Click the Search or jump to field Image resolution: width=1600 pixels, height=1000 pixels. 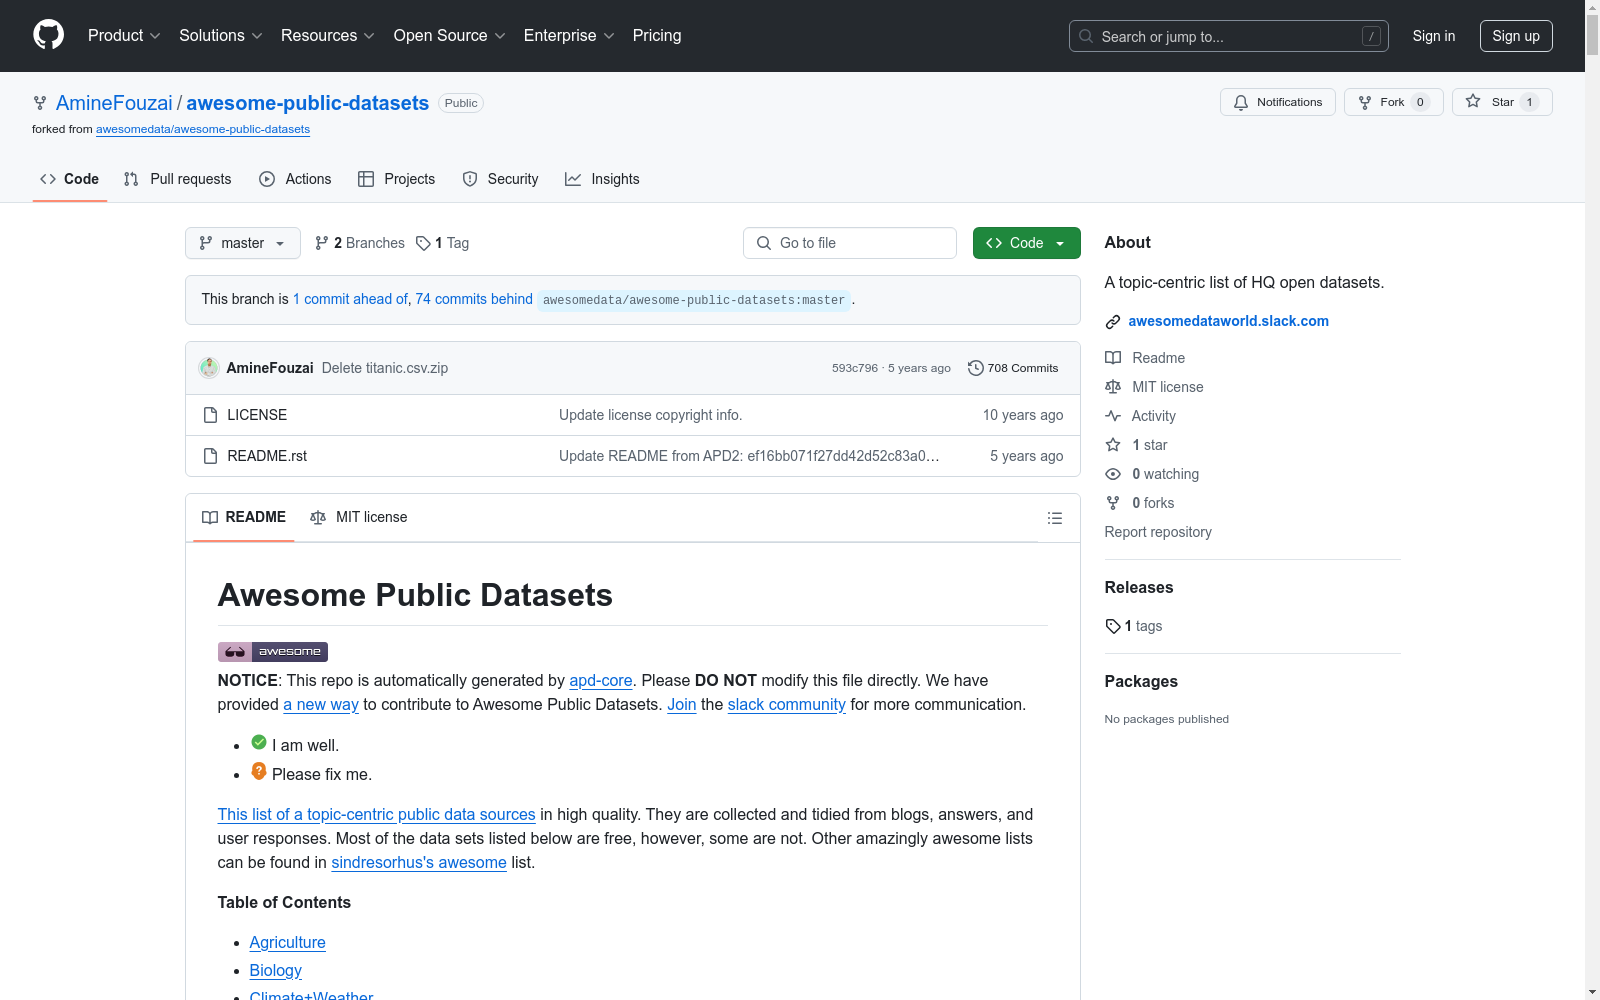(1229, 36)
